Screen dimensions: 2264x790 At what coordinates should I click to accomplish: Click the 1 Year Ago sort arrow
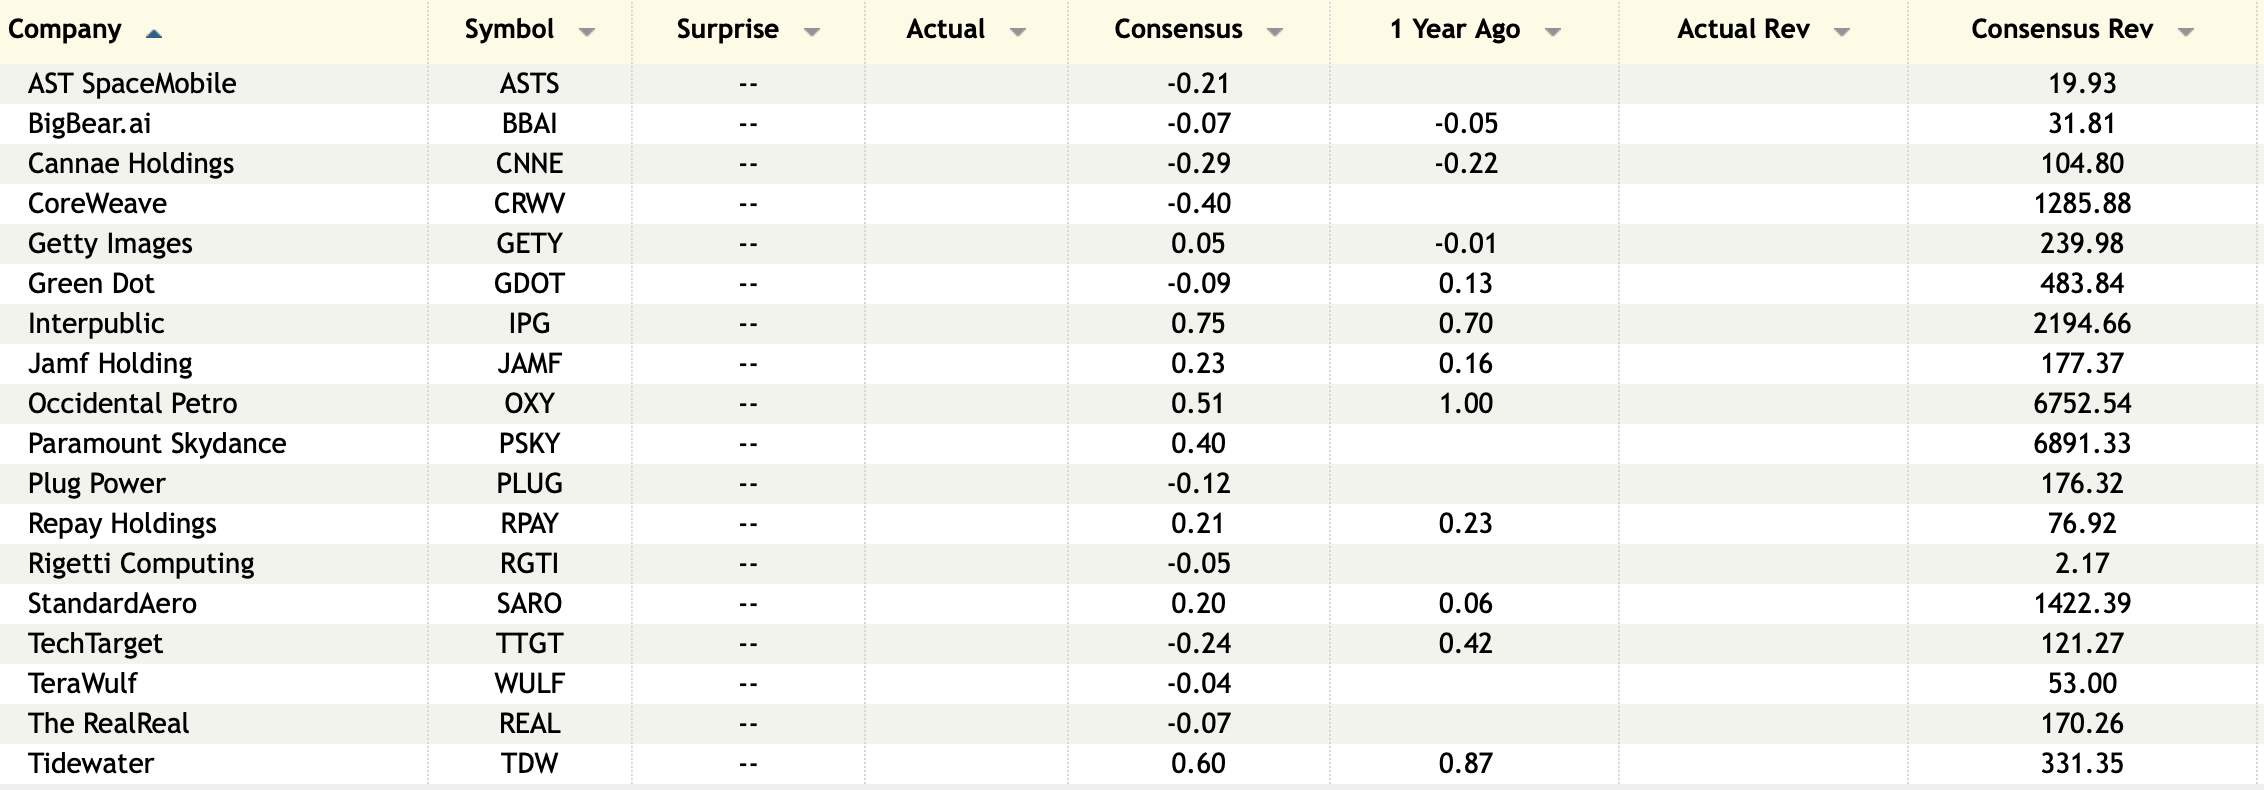tap(1553, 33)
